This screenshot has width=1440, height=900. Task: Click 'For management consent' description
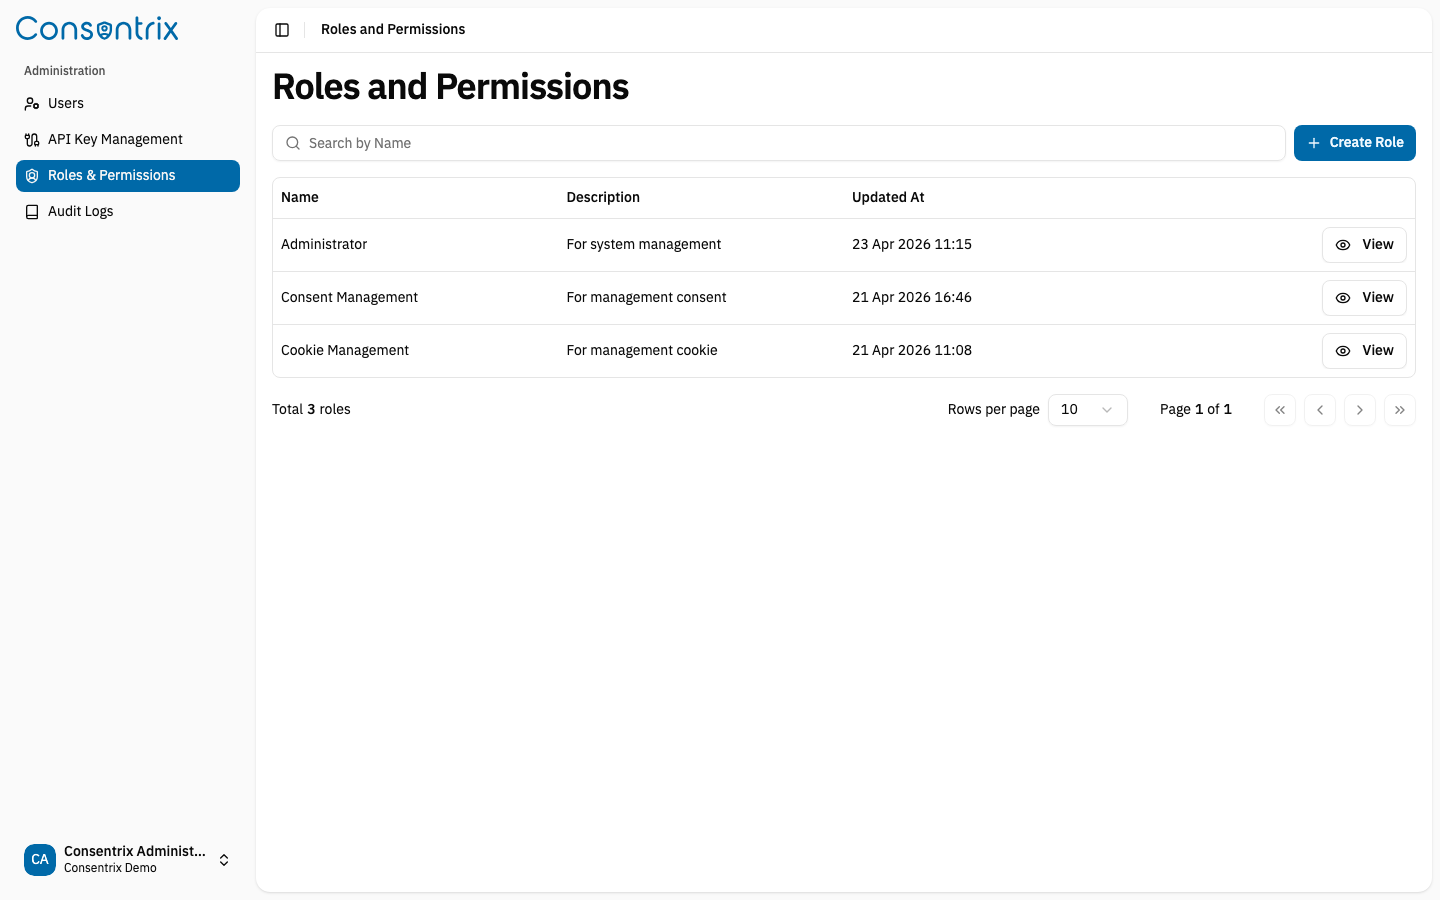(x=646, y=298)
